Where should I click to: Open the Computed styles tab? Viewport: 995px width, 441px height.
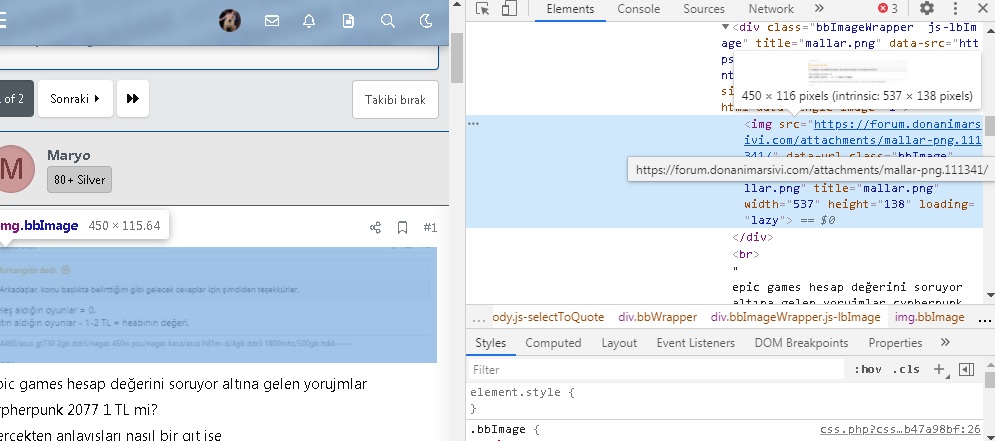coord(553,342)
